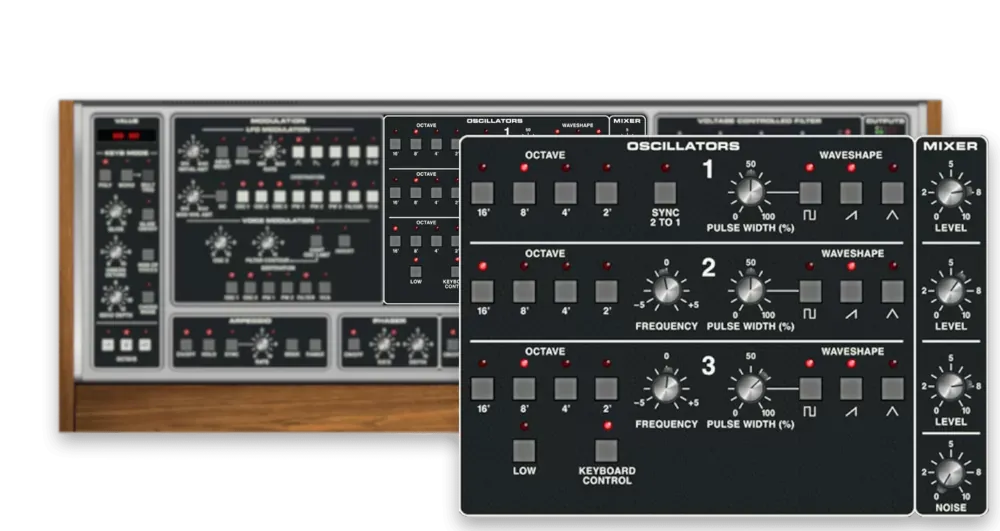Toggle Arpeggio Hold in background synth panel
This screenshot has width=1000, height=531.
[x=209, y=346]
